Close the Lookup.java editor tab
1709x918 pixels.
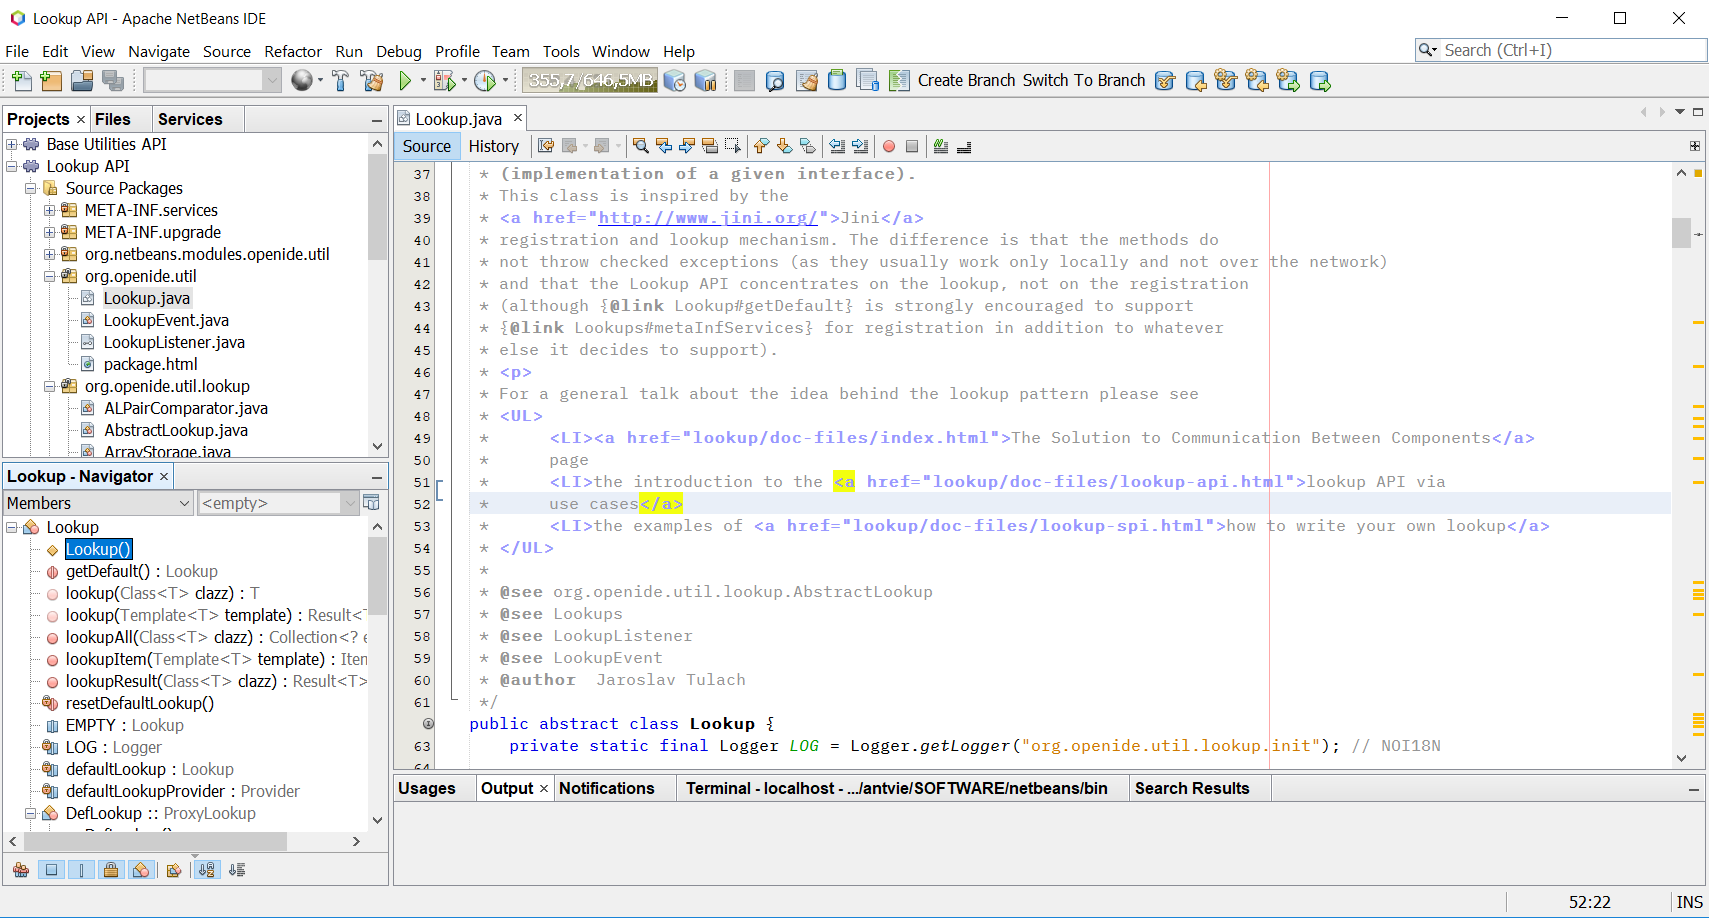[518, 118]
